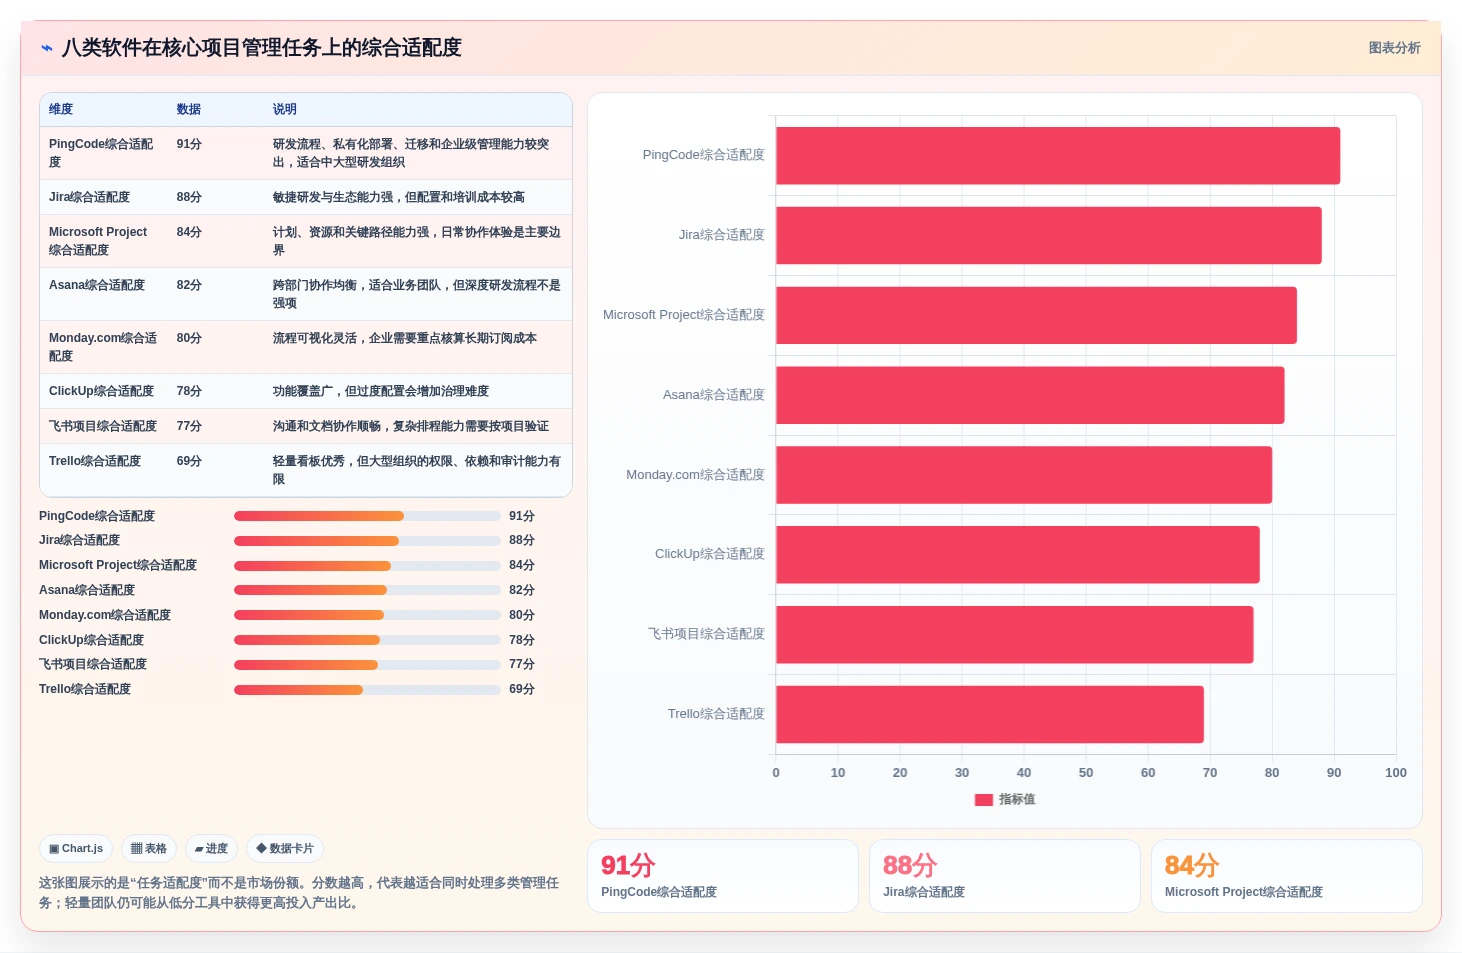
Task: Click the Chart.js tag chip
Action: 76,849
